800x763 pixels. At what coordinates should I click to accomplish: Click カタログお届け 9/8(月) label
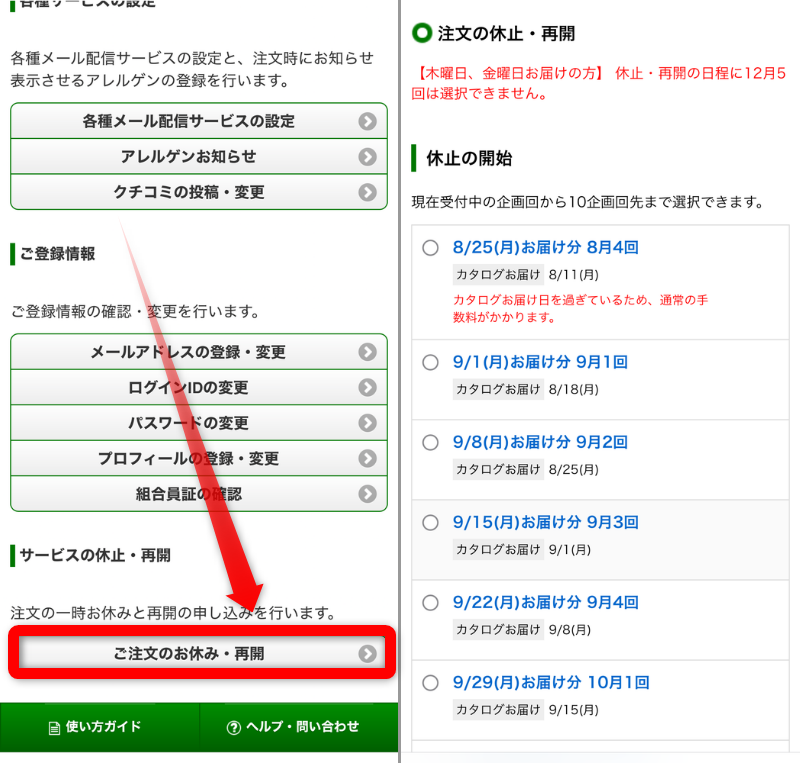coord(522,630)
